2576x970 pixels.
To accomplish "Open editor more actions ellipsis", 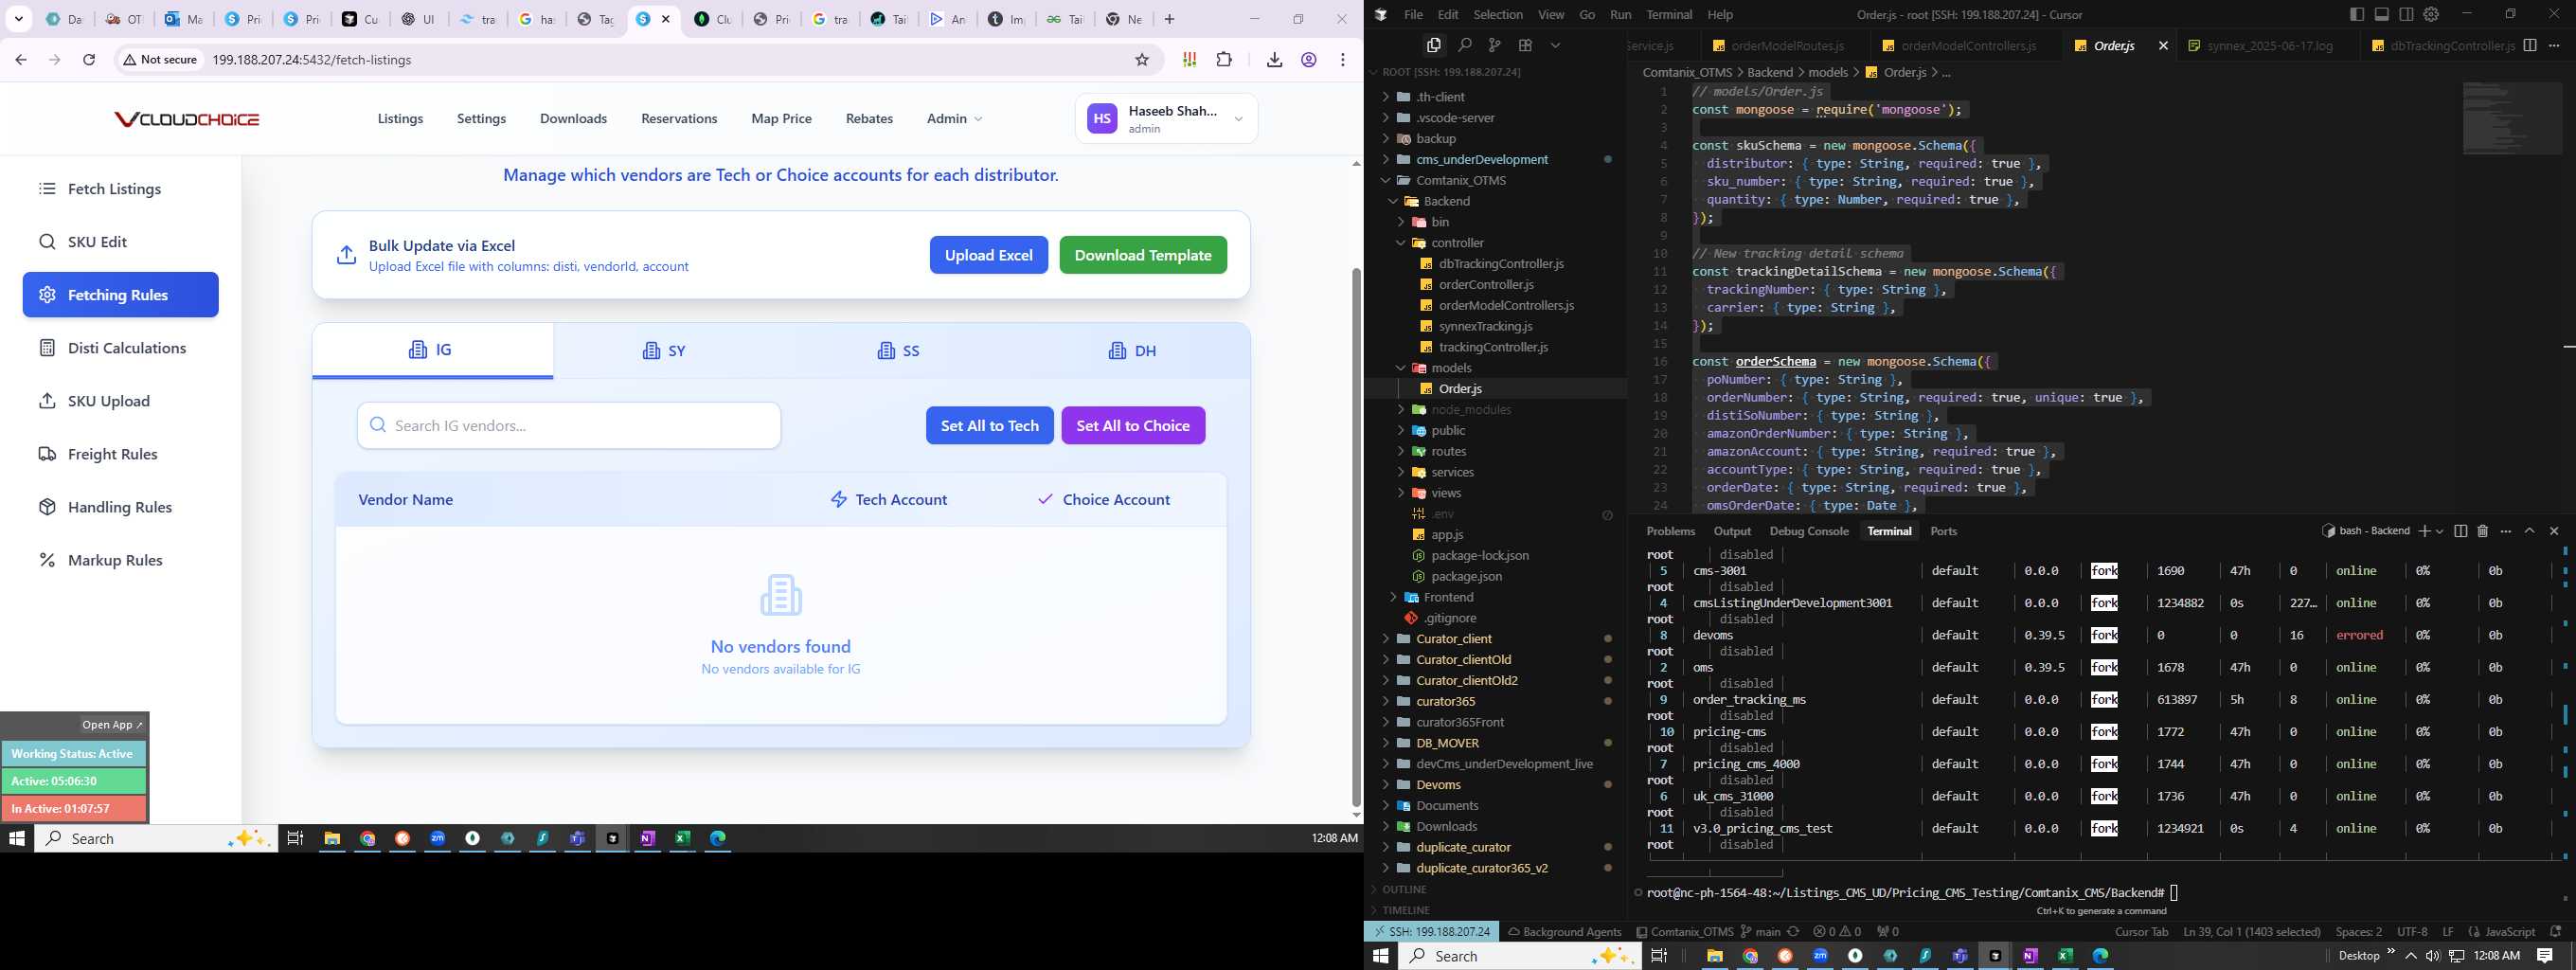I will point(2554,45).
